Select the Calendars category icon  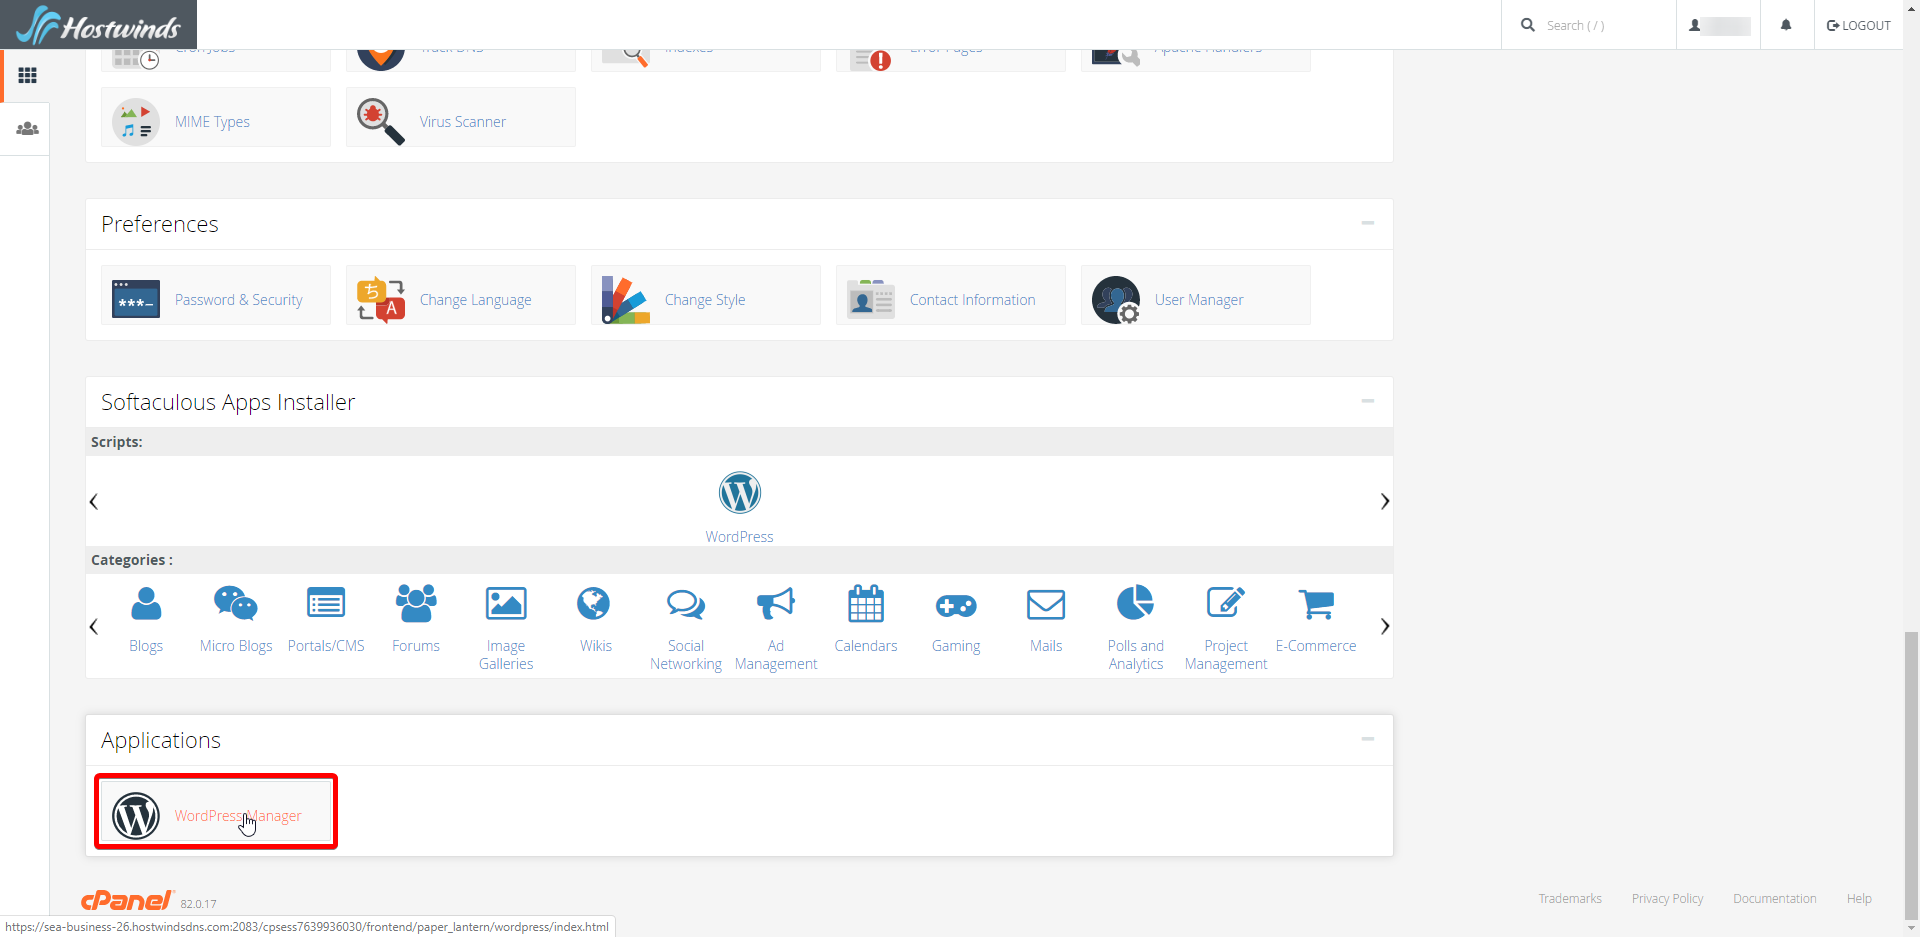pyautogui.click(x=866, y=604)
